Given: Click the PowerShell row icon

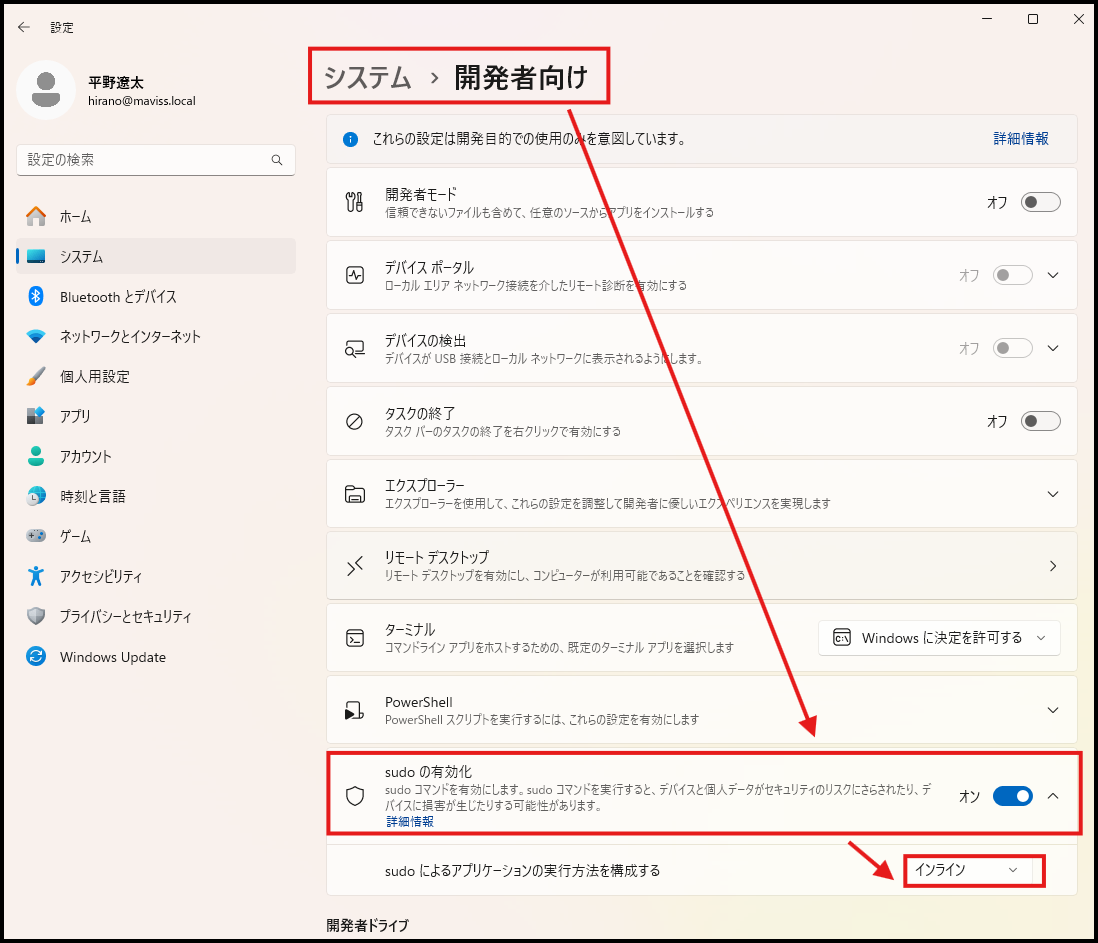Looking at the screenshot, I should click(354, 711).
